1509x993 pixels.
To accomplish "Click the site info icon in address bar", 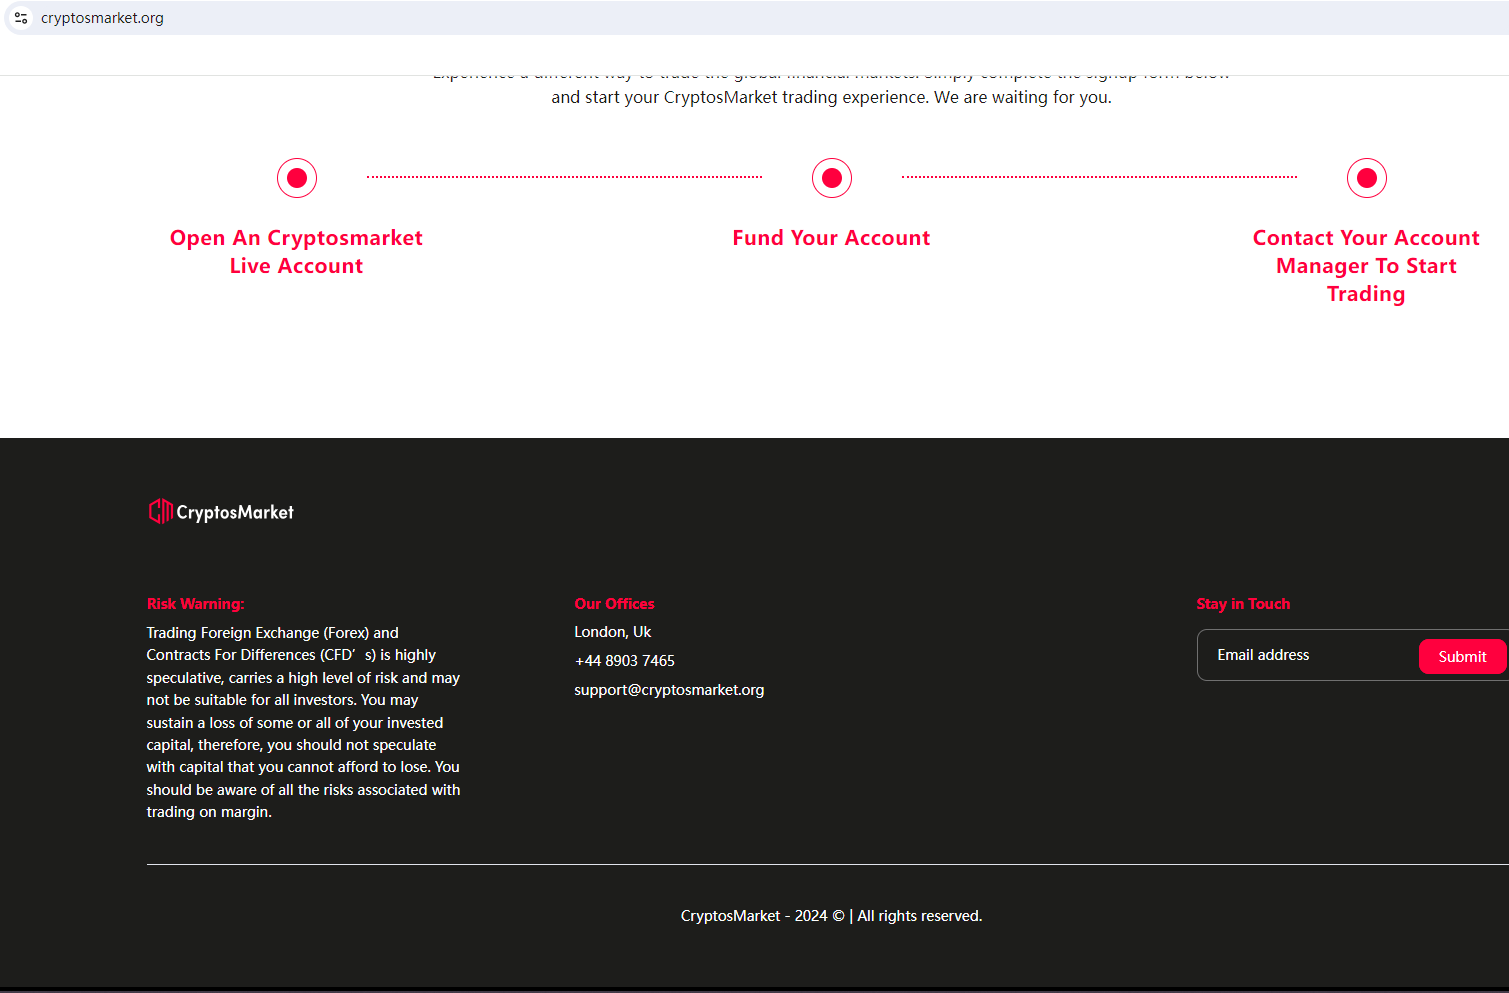I will click(x=21, y=18).
